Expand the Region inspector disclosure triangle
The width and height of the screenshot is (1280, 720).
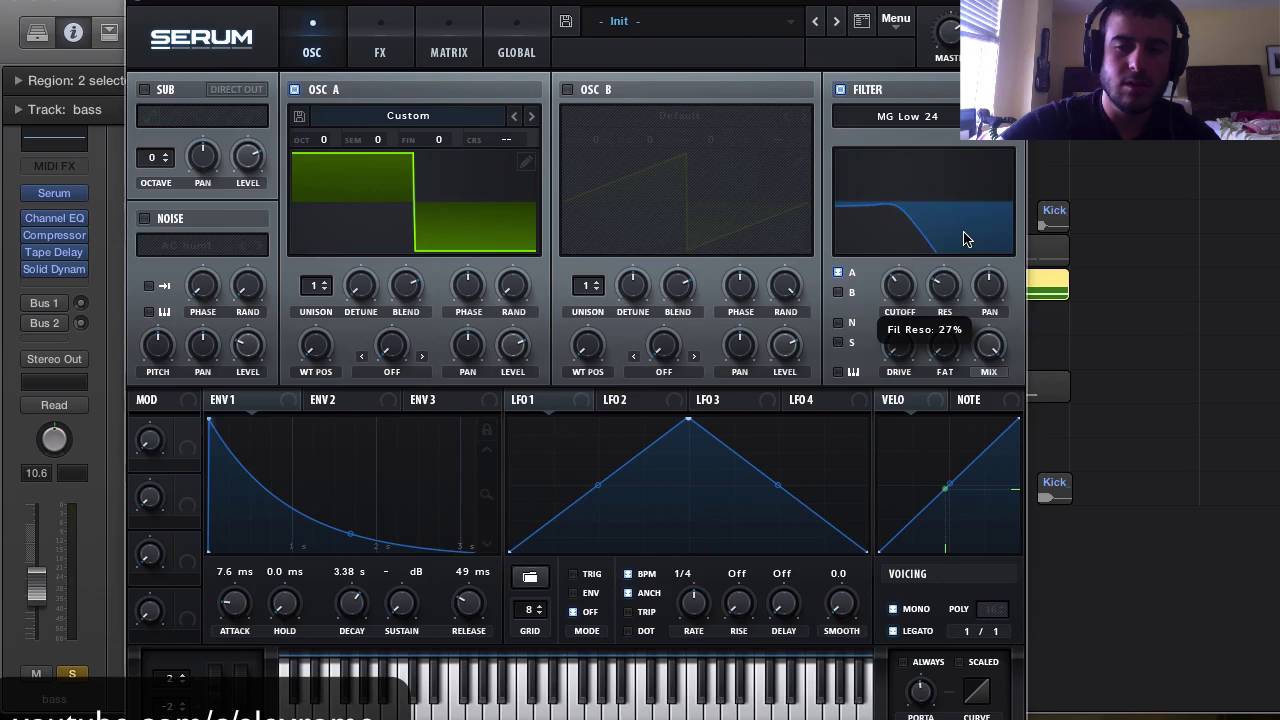[18, 81]
